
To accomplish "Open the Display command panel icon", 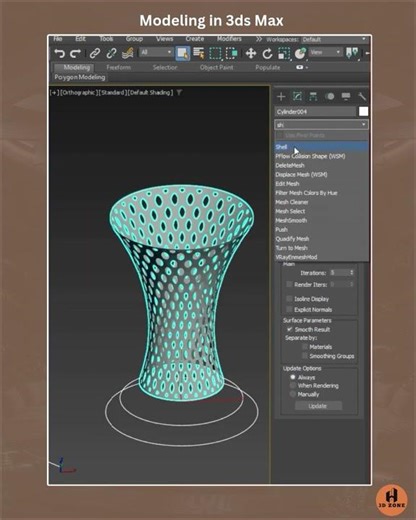I will click(x=346, y=96).
